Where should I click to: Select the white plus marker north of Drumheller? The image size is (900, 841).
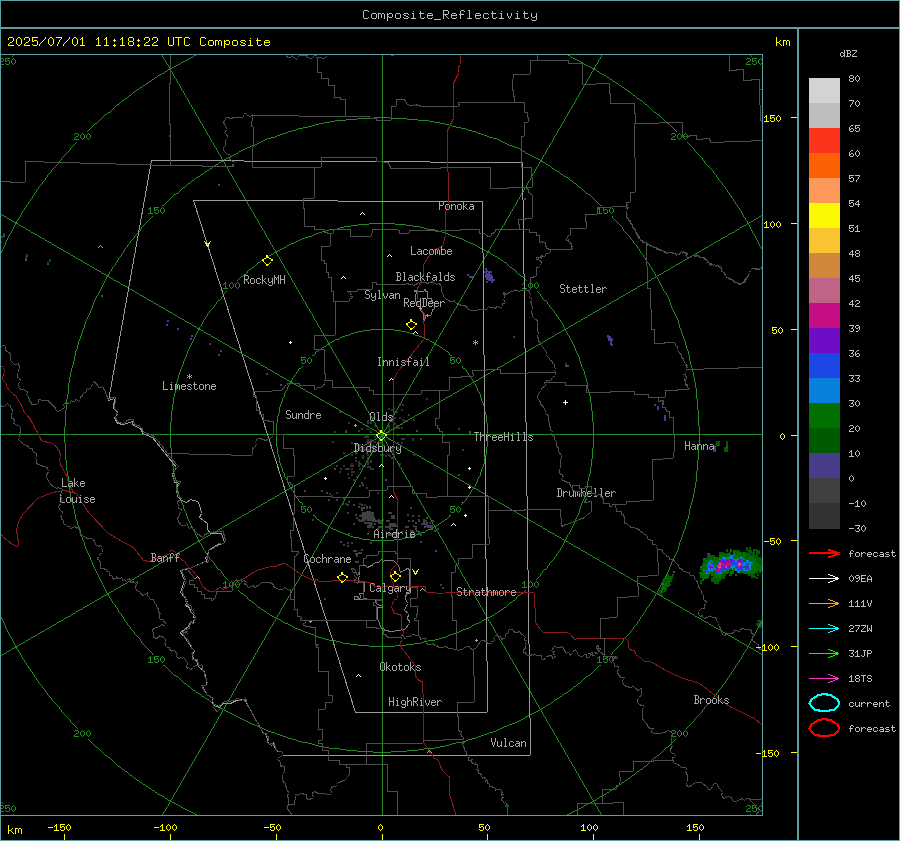point(565,402)
